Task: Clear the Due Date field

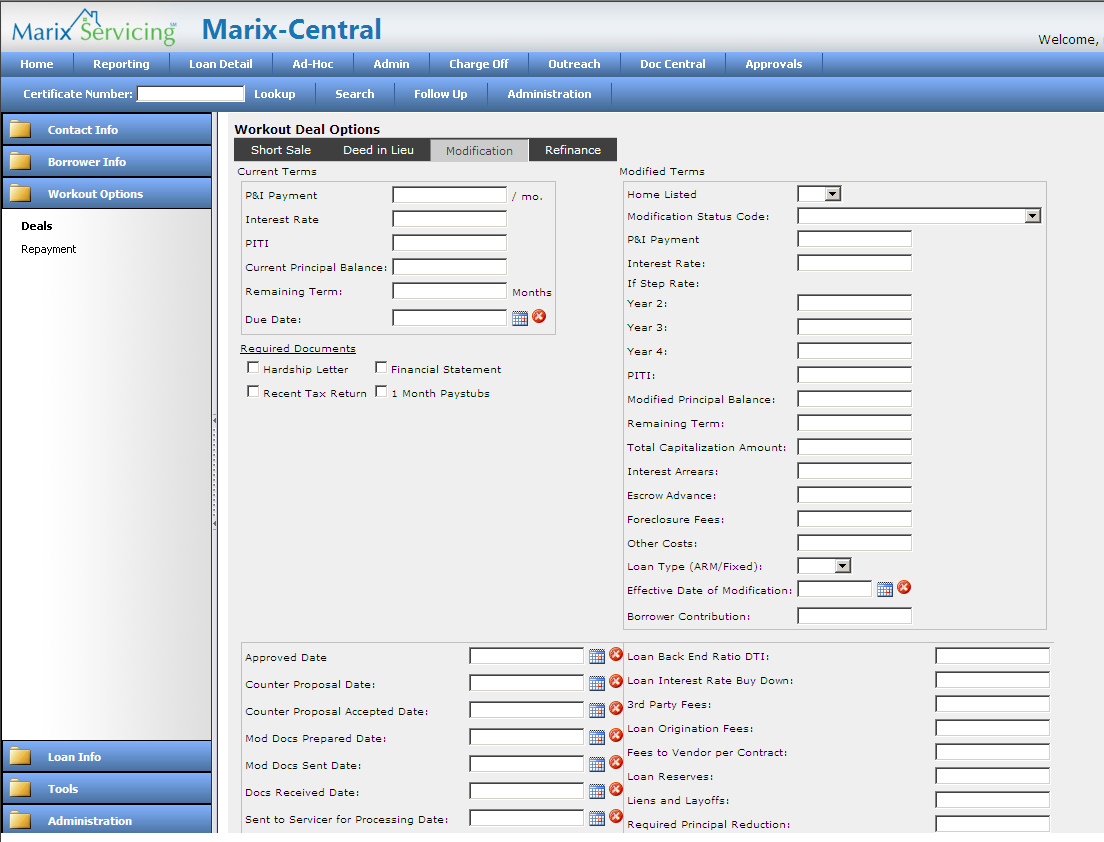Action: click(539, 317)
